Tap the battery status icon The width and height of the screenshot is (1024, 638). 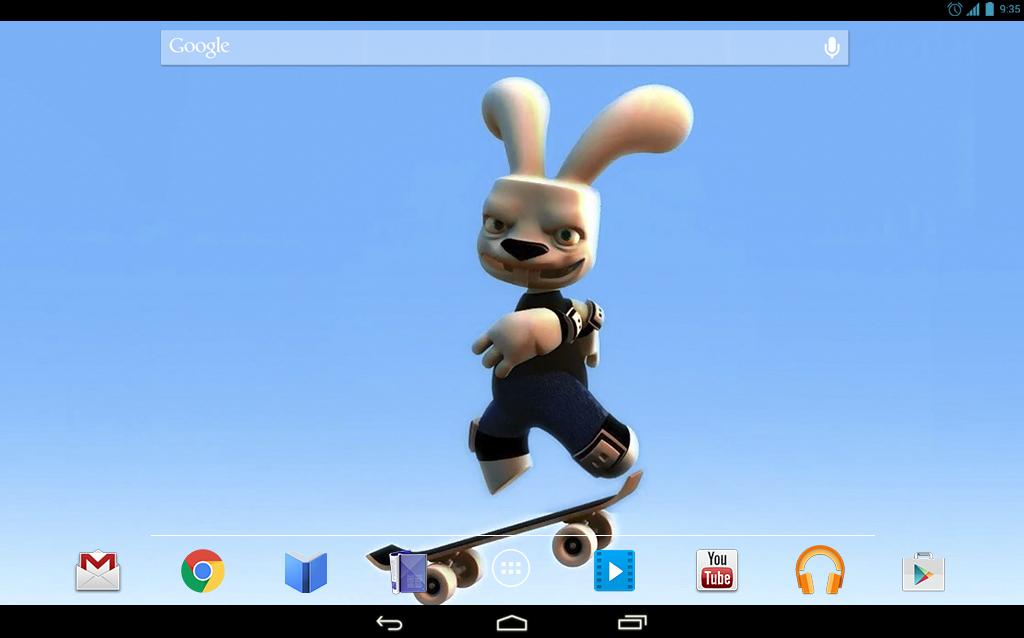pos(989,9)
